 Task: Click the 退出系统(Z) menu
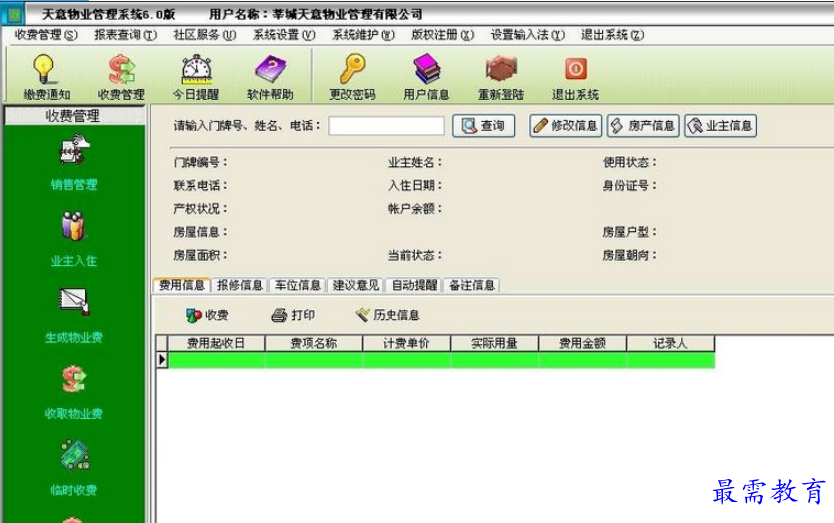[612, 35]
